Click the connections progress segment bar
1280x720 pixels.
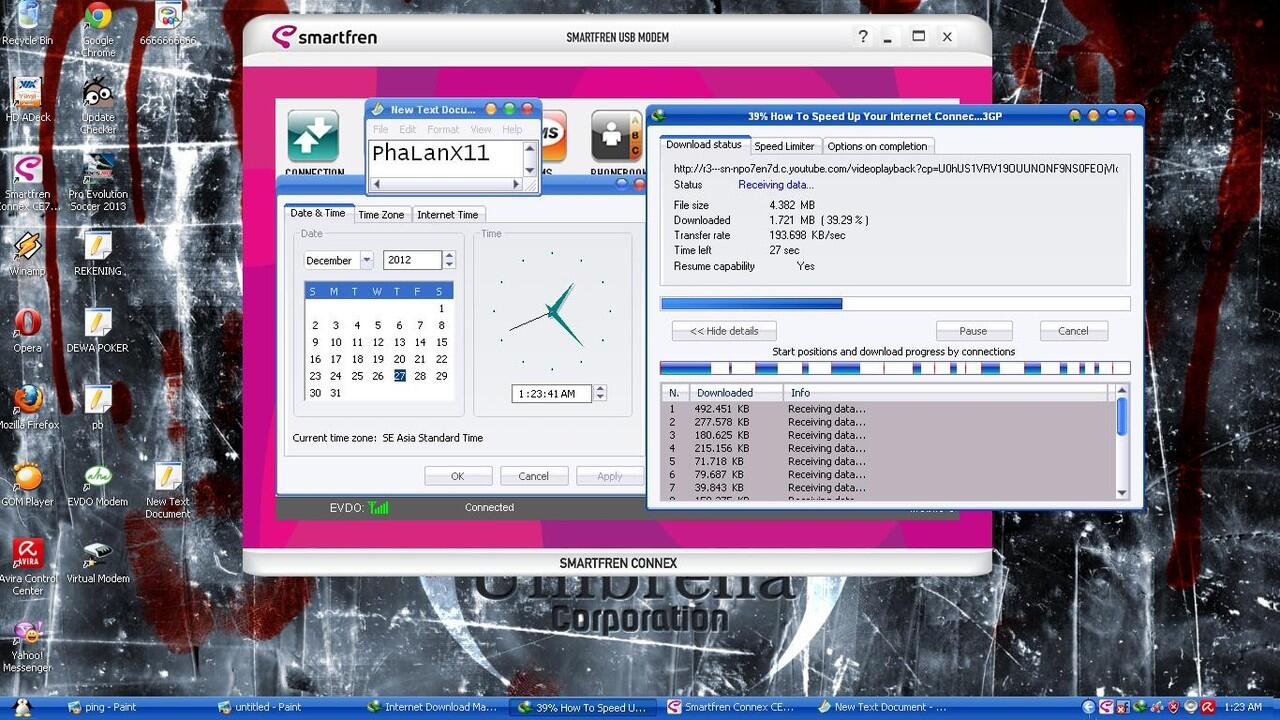pos(895,368)
